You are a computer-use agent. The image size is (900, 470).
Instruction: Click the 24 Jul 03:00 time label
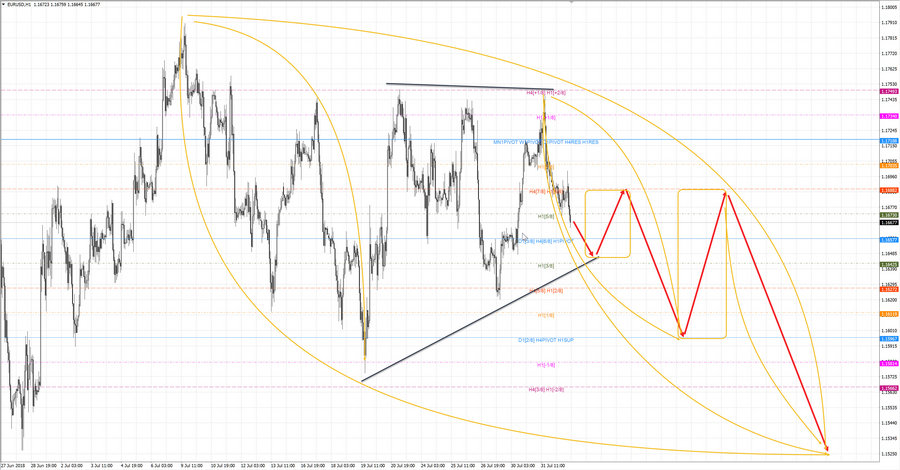click(433, 465)
